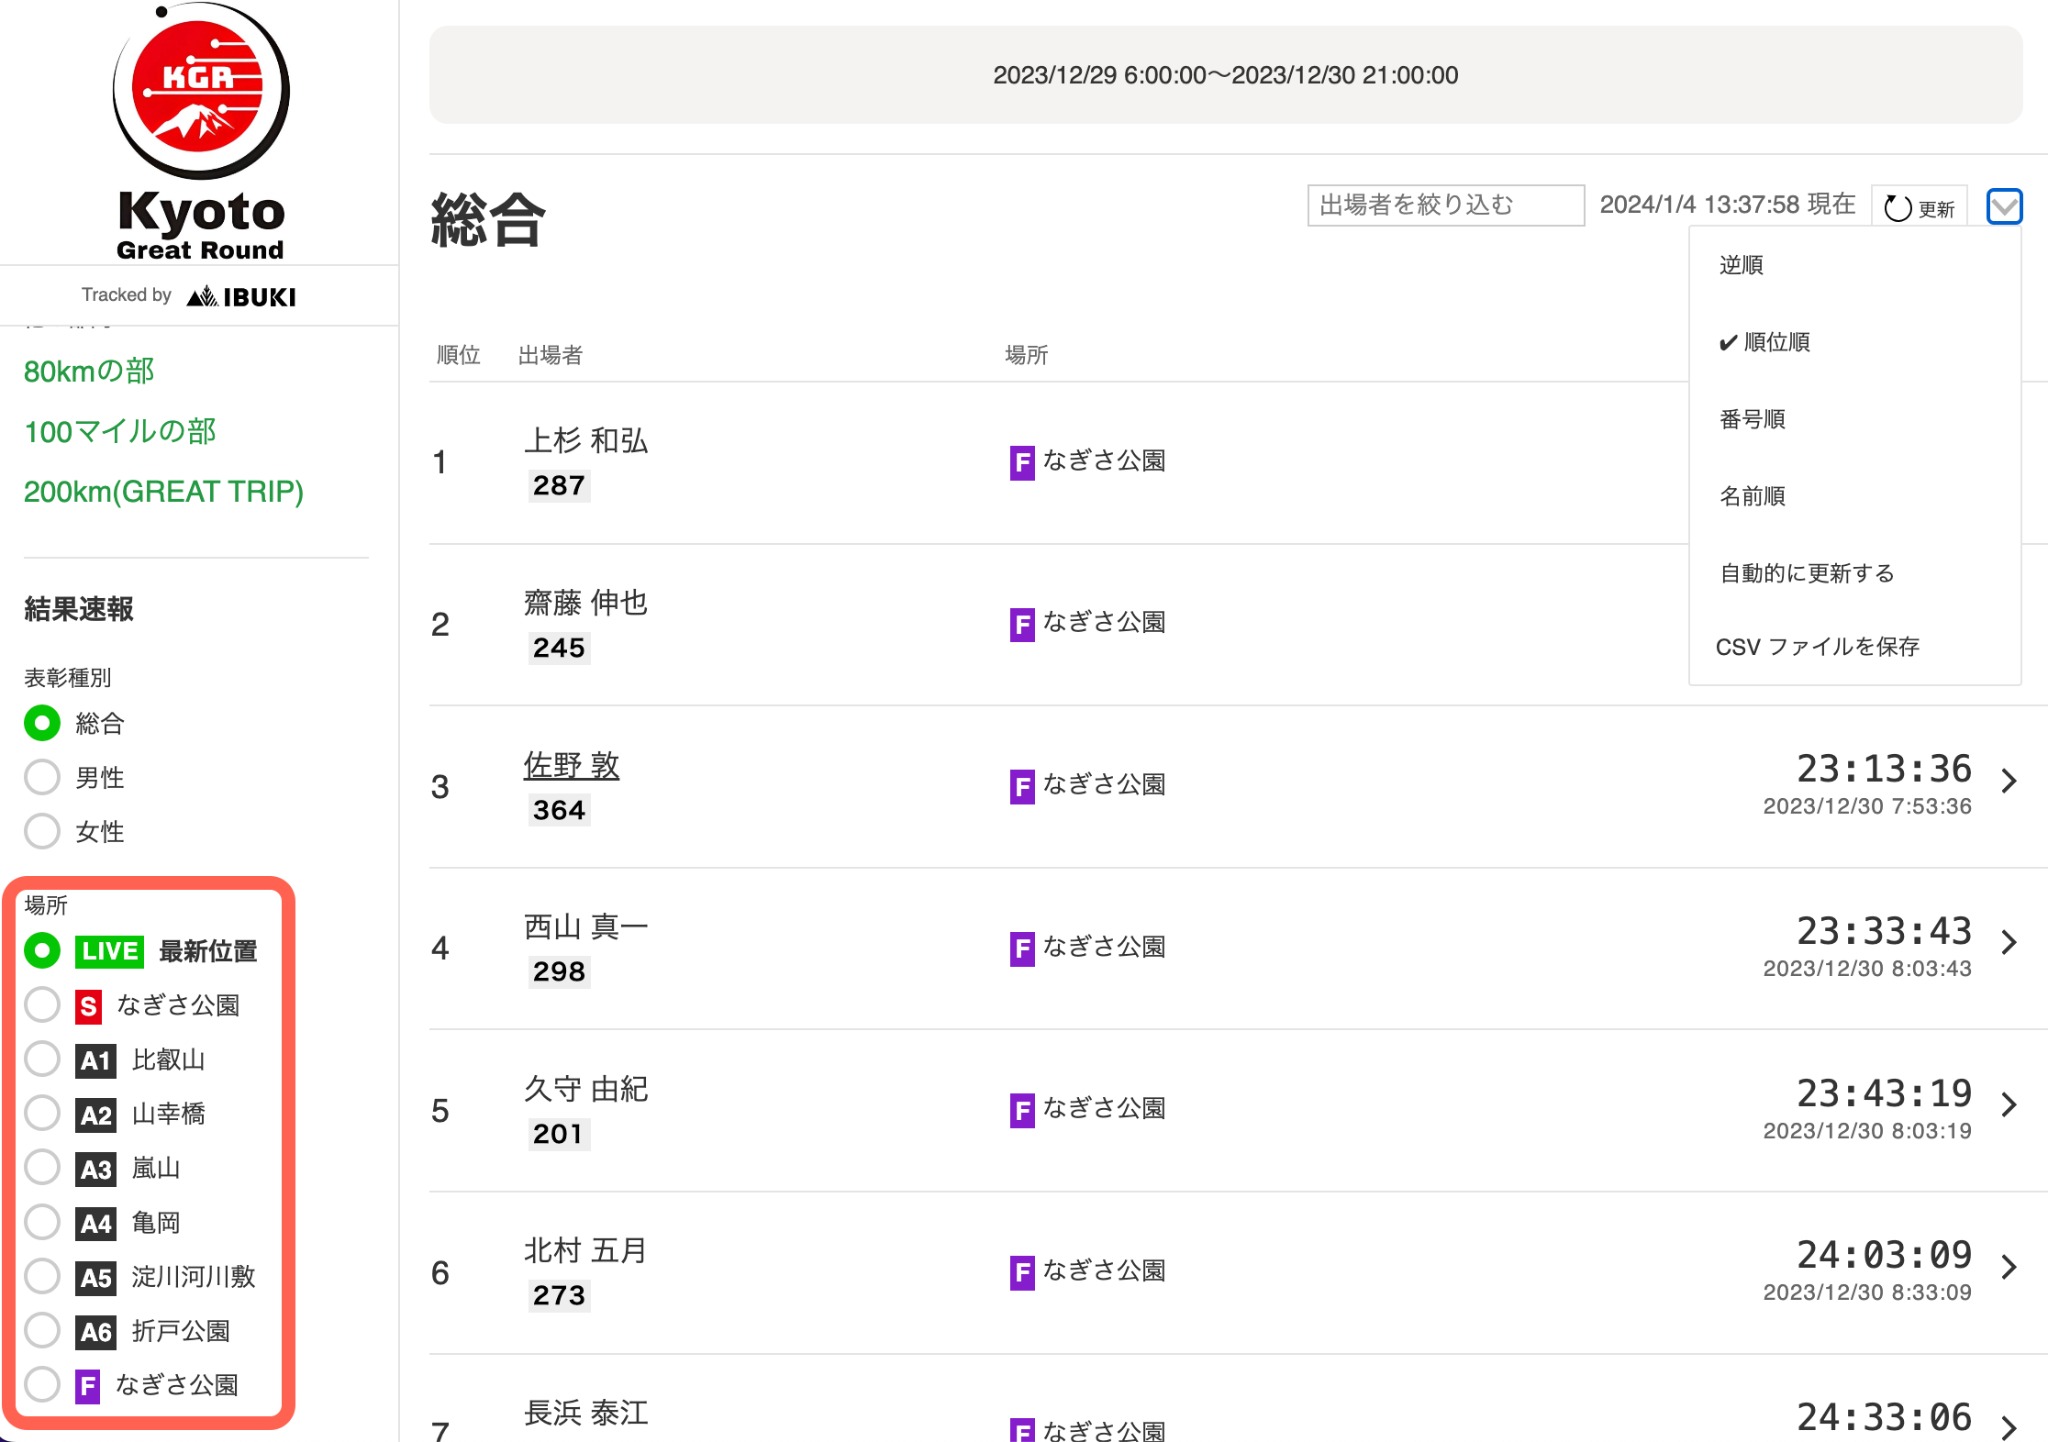Select the A1 比叡山 location radio button
Screen dimensions: 2048x1442
(x=43, y=1059)
